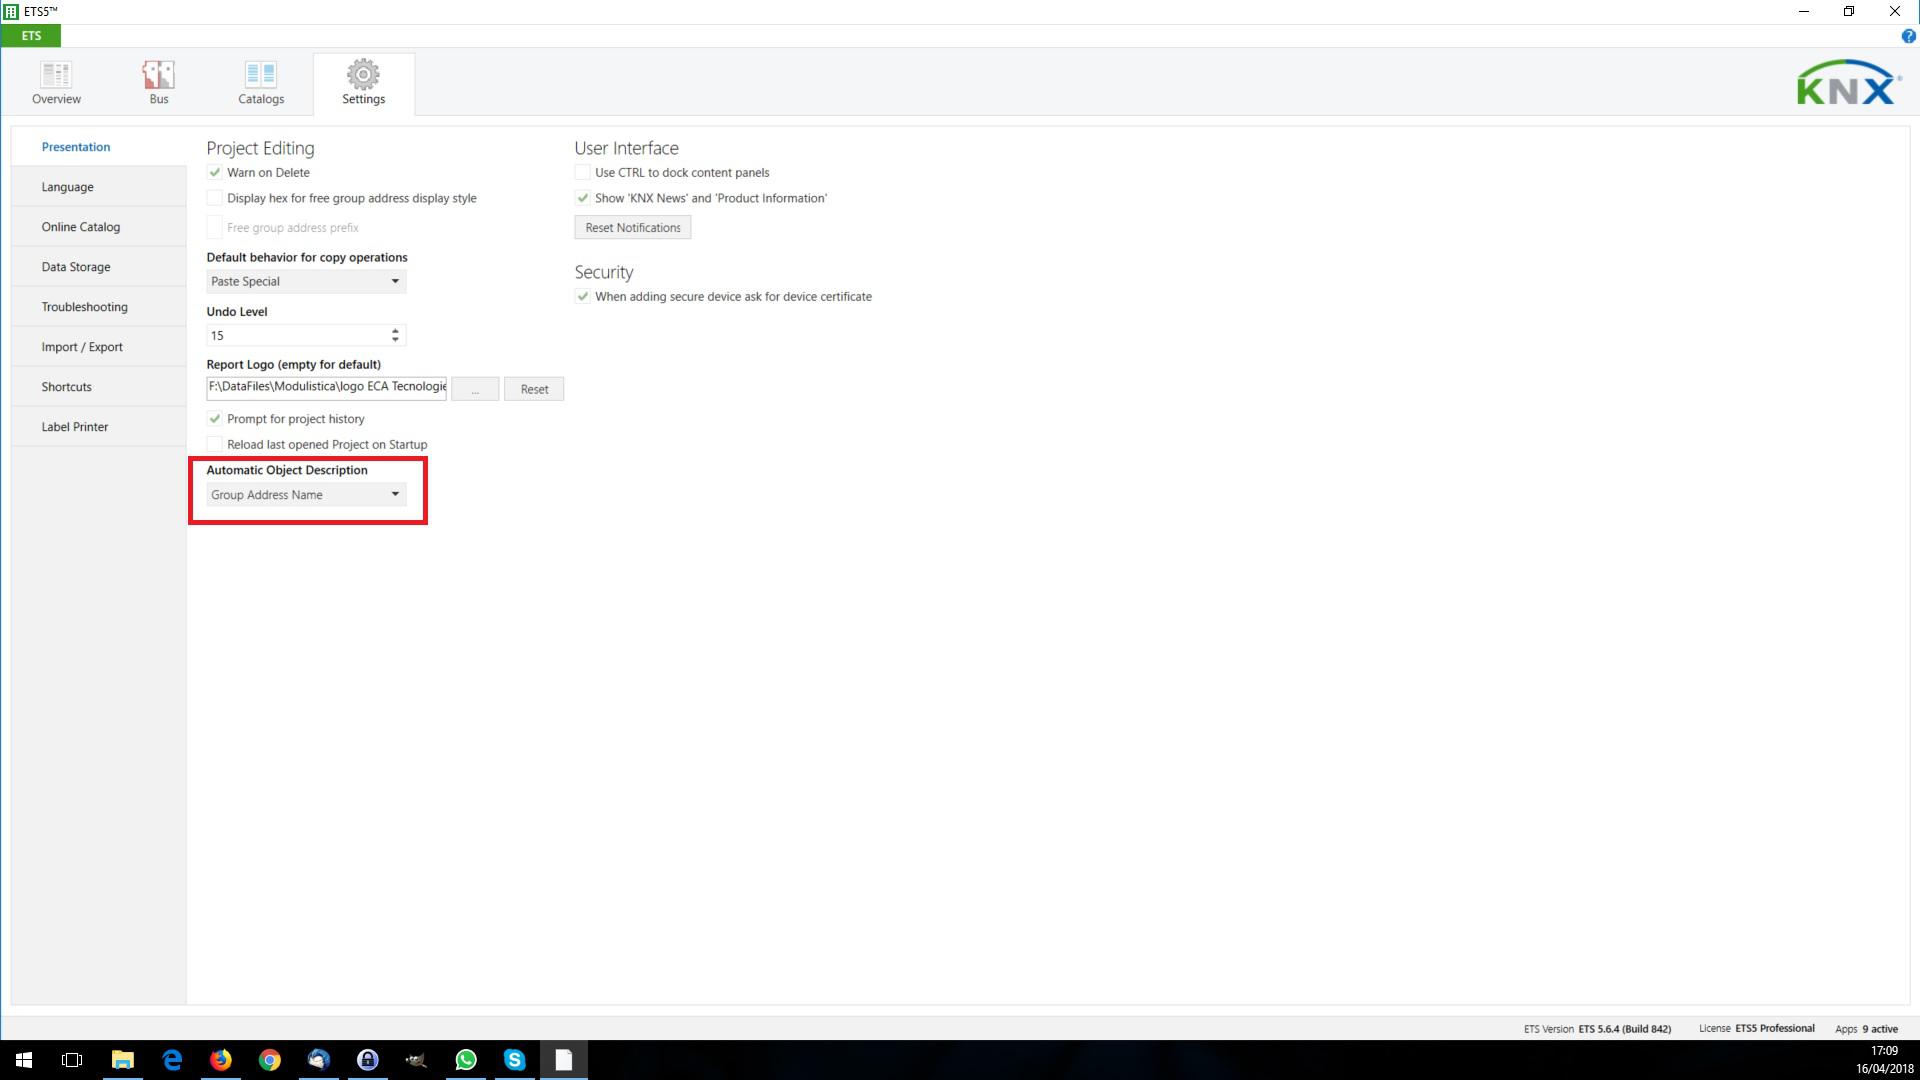Image resolution: width=1920 pixels, height=1080 pixels.
Task: Click the Report Logo path field
Action: pos(326,387)
